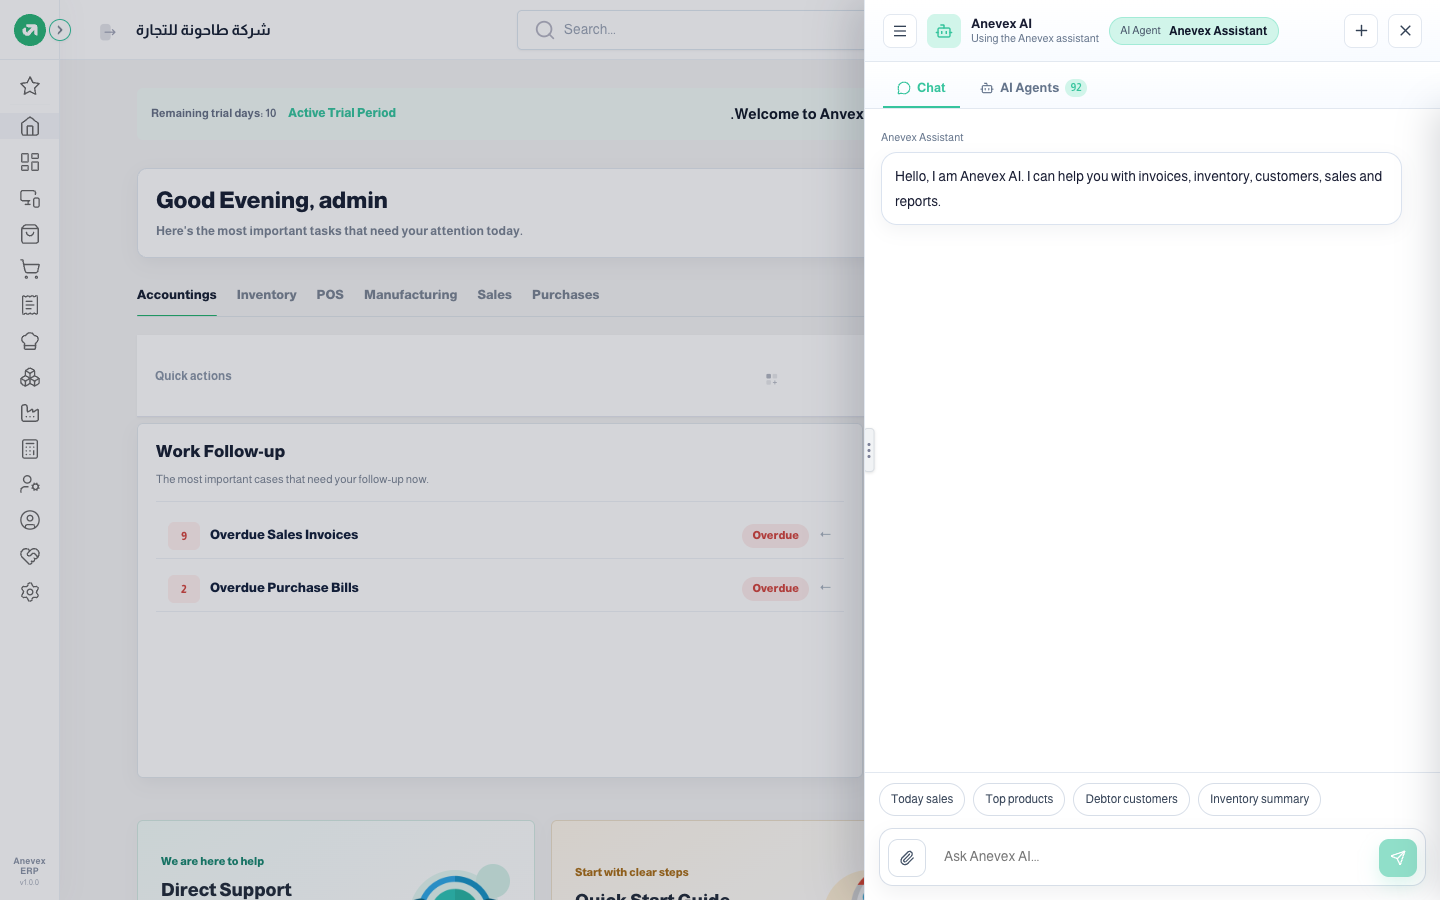Click the Top products suggestion chip

(1019, 799)
